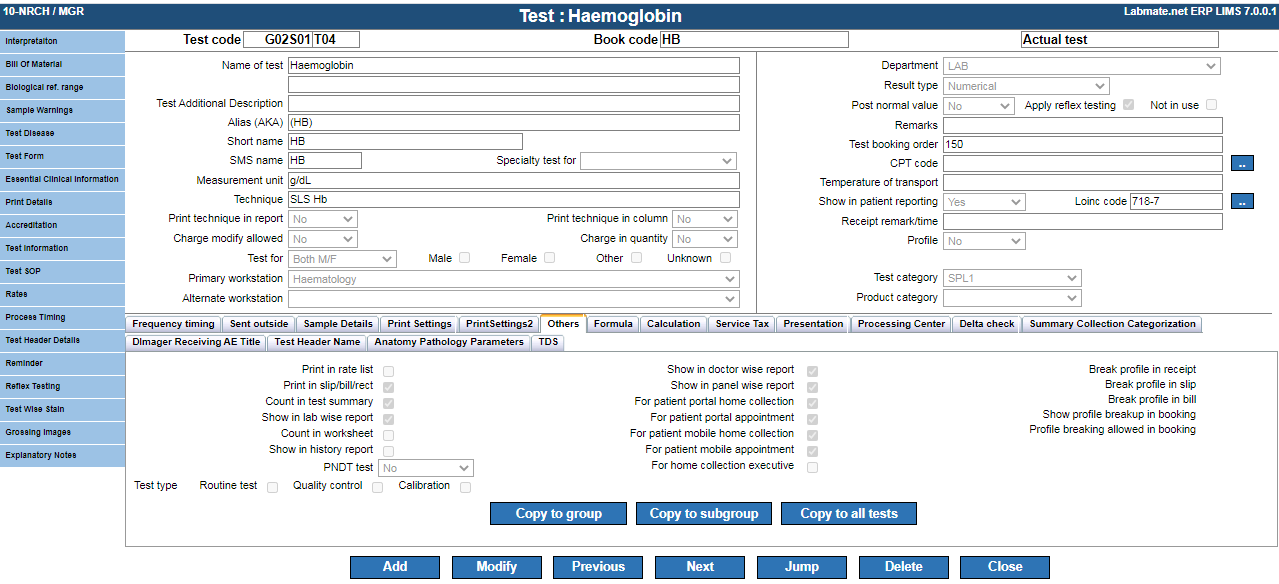This screenshot has width=1279, height=584.
Task: Open the TDS tab
Action: tap(549, 342)
